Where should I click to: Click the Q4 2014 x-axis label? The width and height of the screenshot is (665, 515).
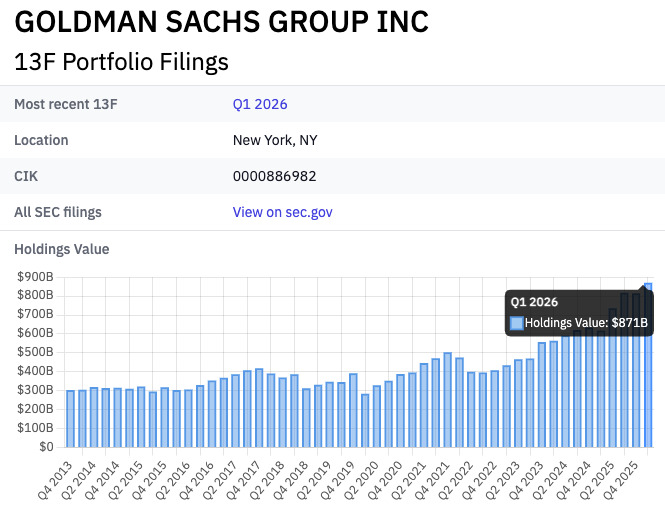(x=102, y=480)
